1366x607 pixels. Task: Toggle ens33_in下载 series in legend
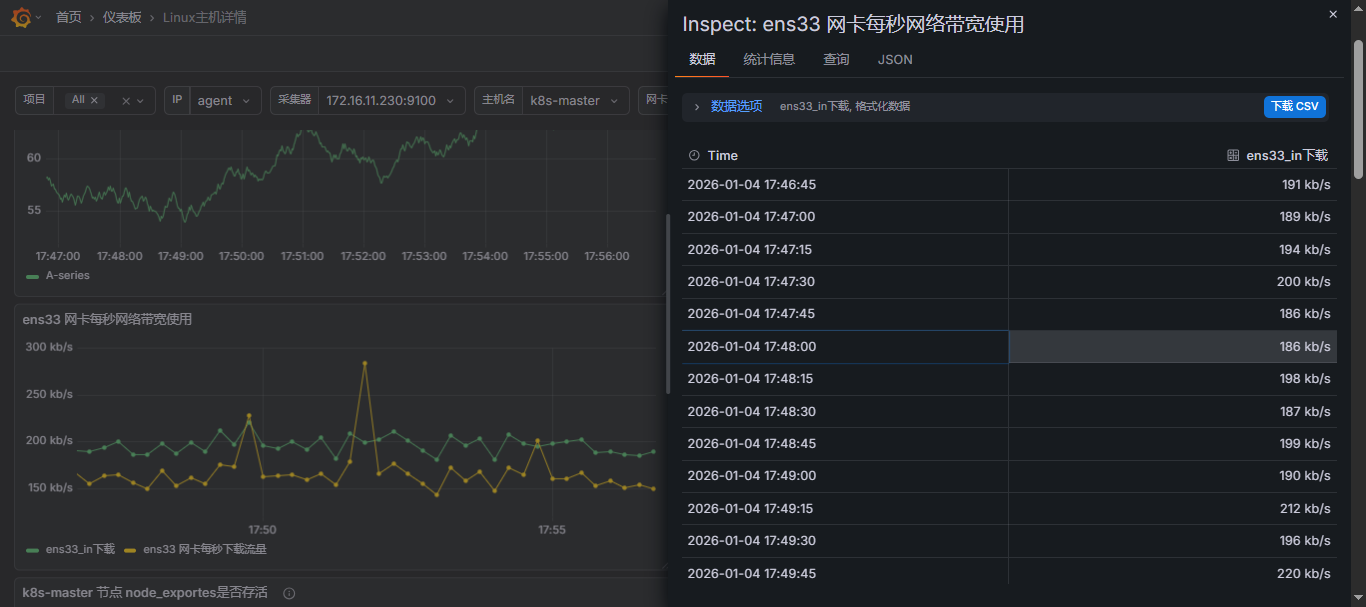pyautogui.click(x=80, y=549)
